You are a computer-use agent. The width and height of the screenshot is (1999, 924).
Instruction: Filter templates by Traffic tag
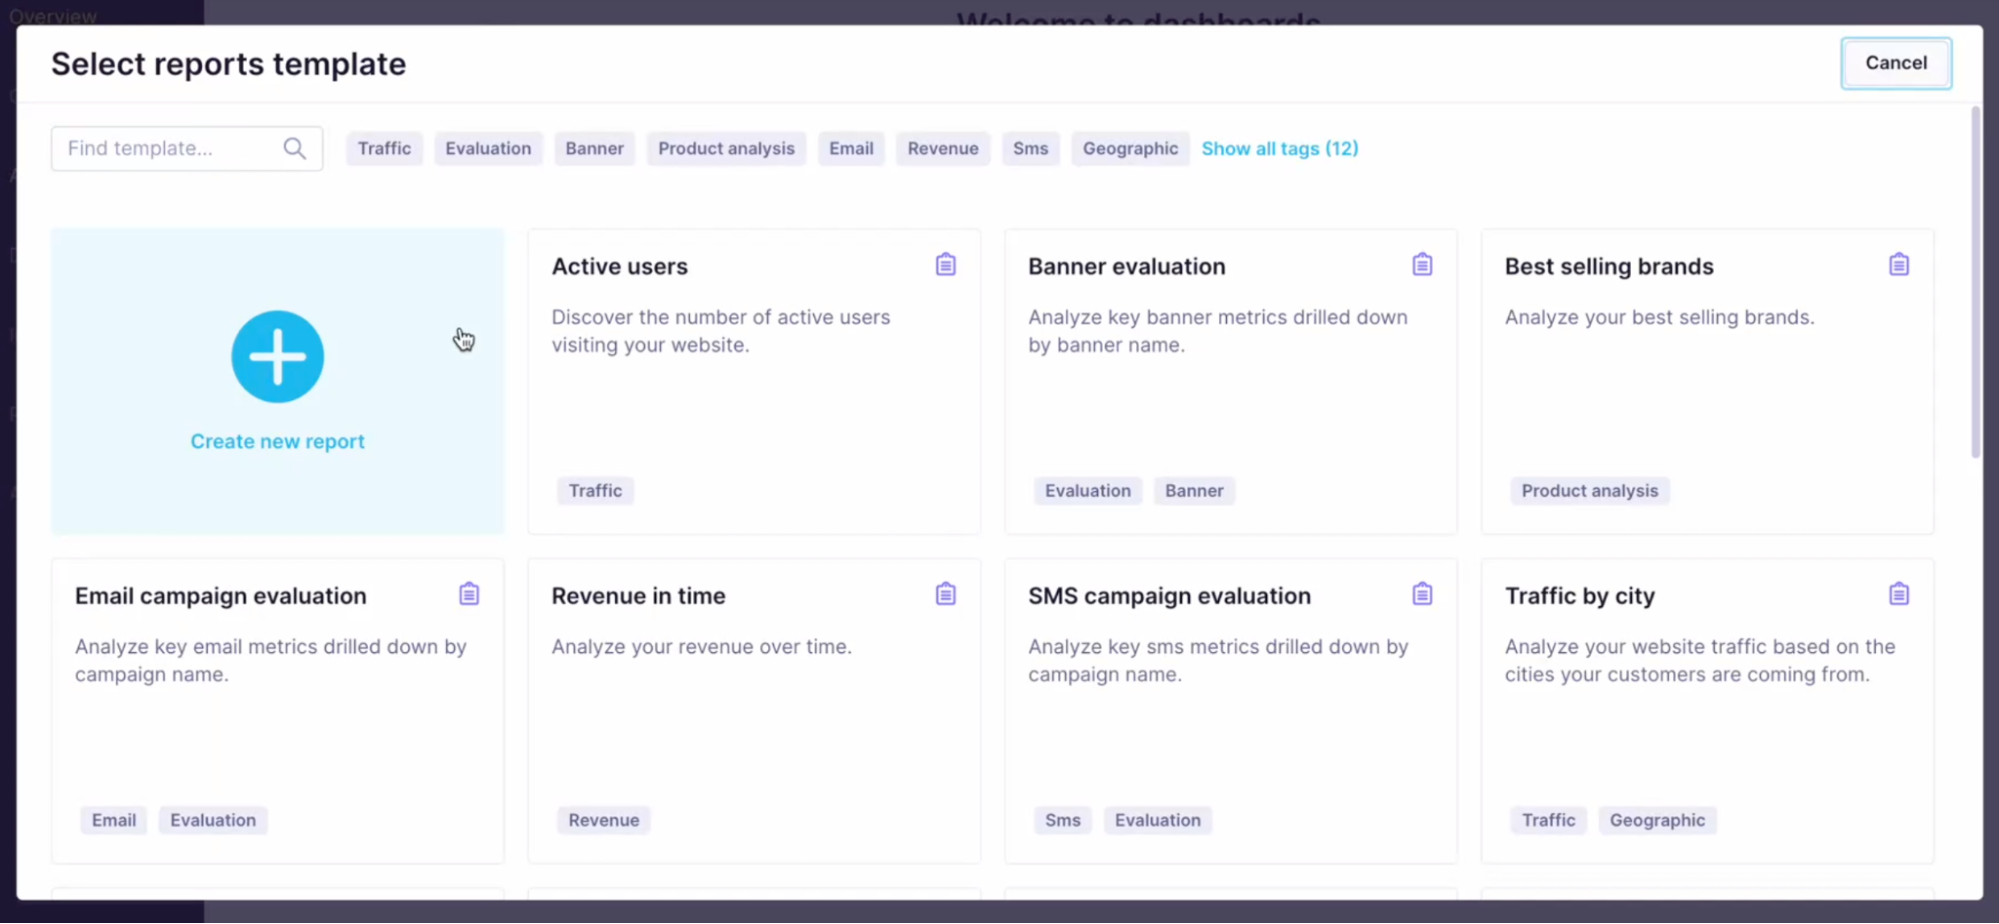coord(384,148)
